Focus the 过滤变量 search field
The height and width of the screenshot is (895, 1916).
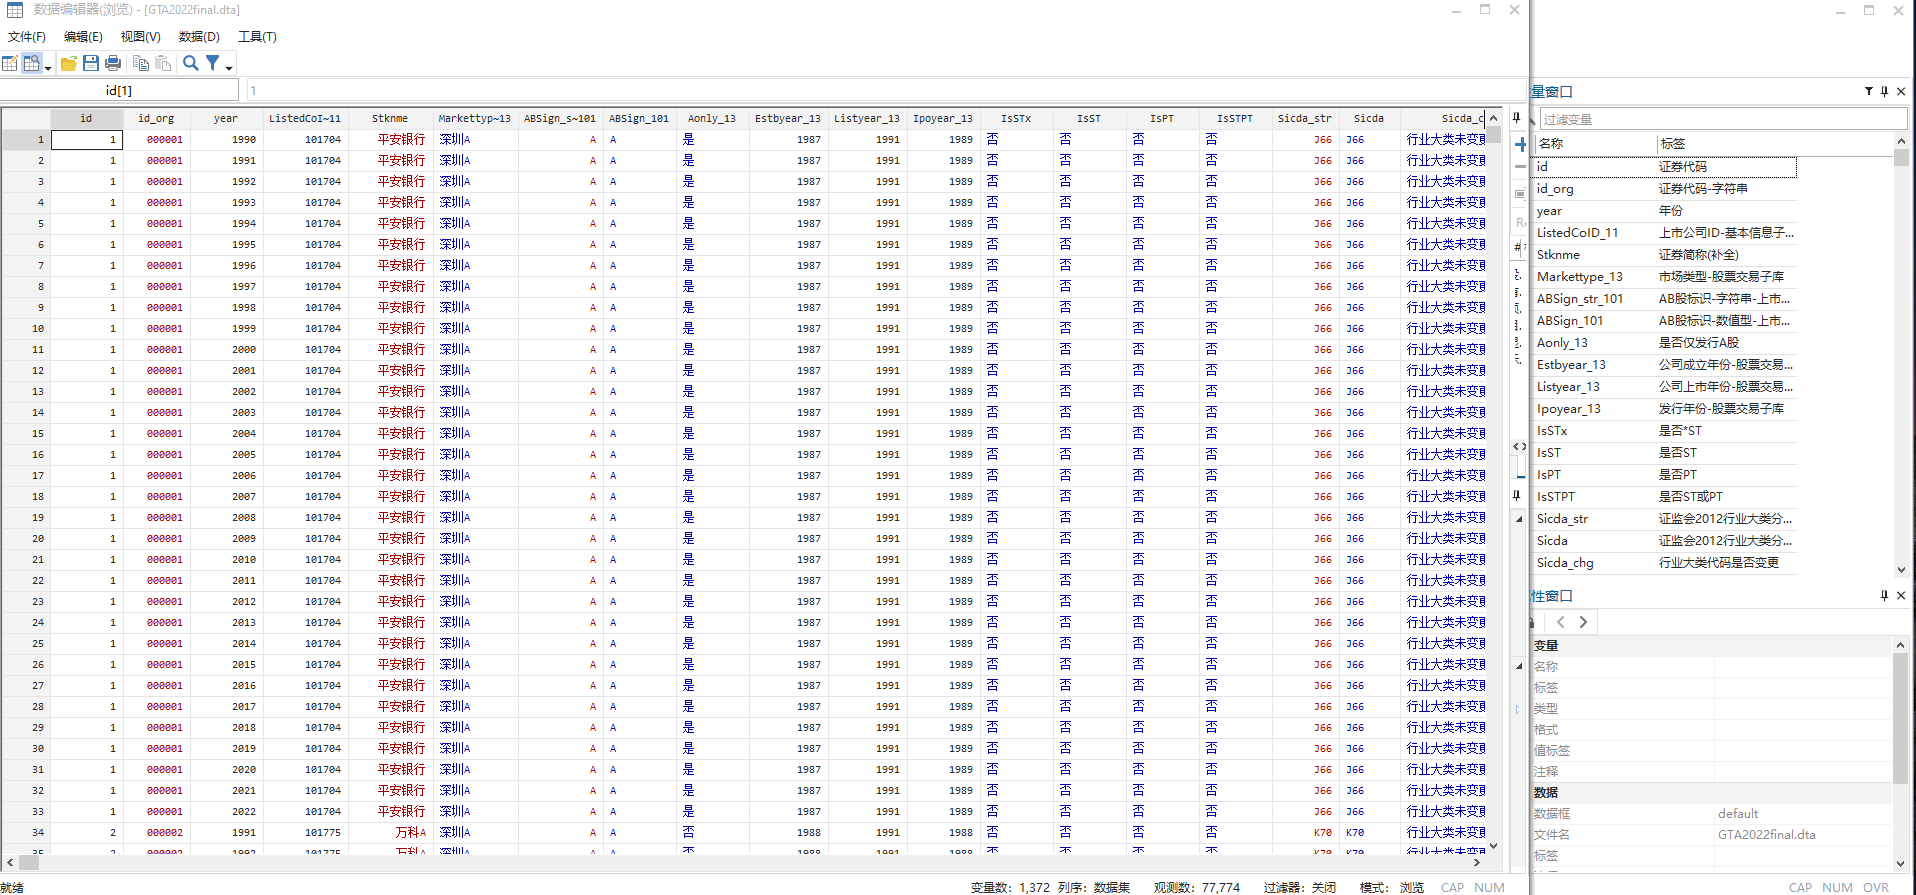point(1723,119)
